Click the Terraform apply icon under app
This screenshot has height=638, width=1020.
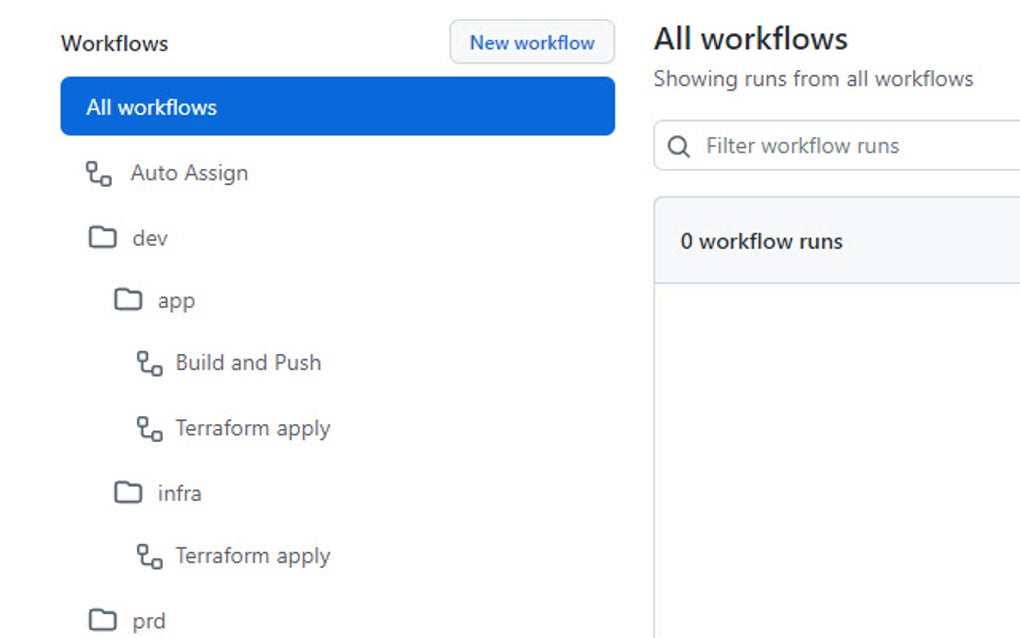(148, 428)
